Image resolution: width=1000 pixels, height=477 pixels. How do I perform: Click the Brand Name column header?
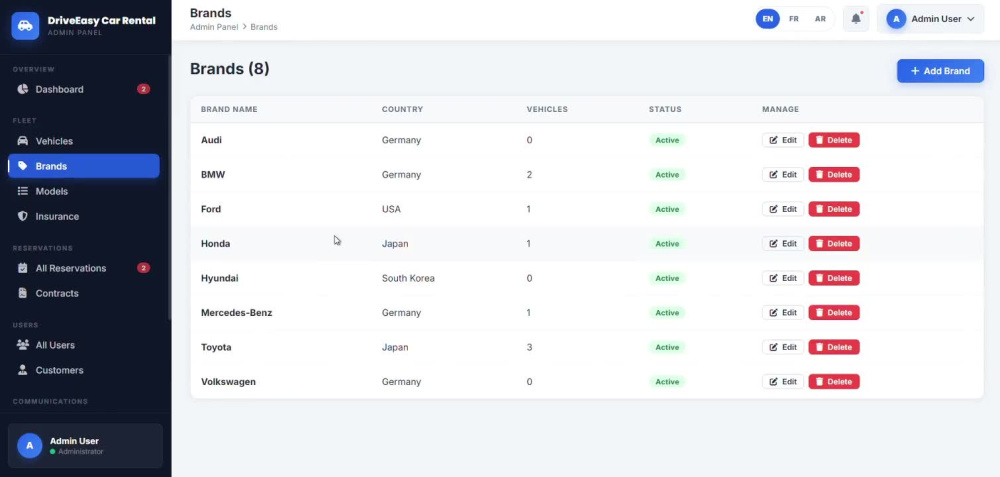(229, 109)
